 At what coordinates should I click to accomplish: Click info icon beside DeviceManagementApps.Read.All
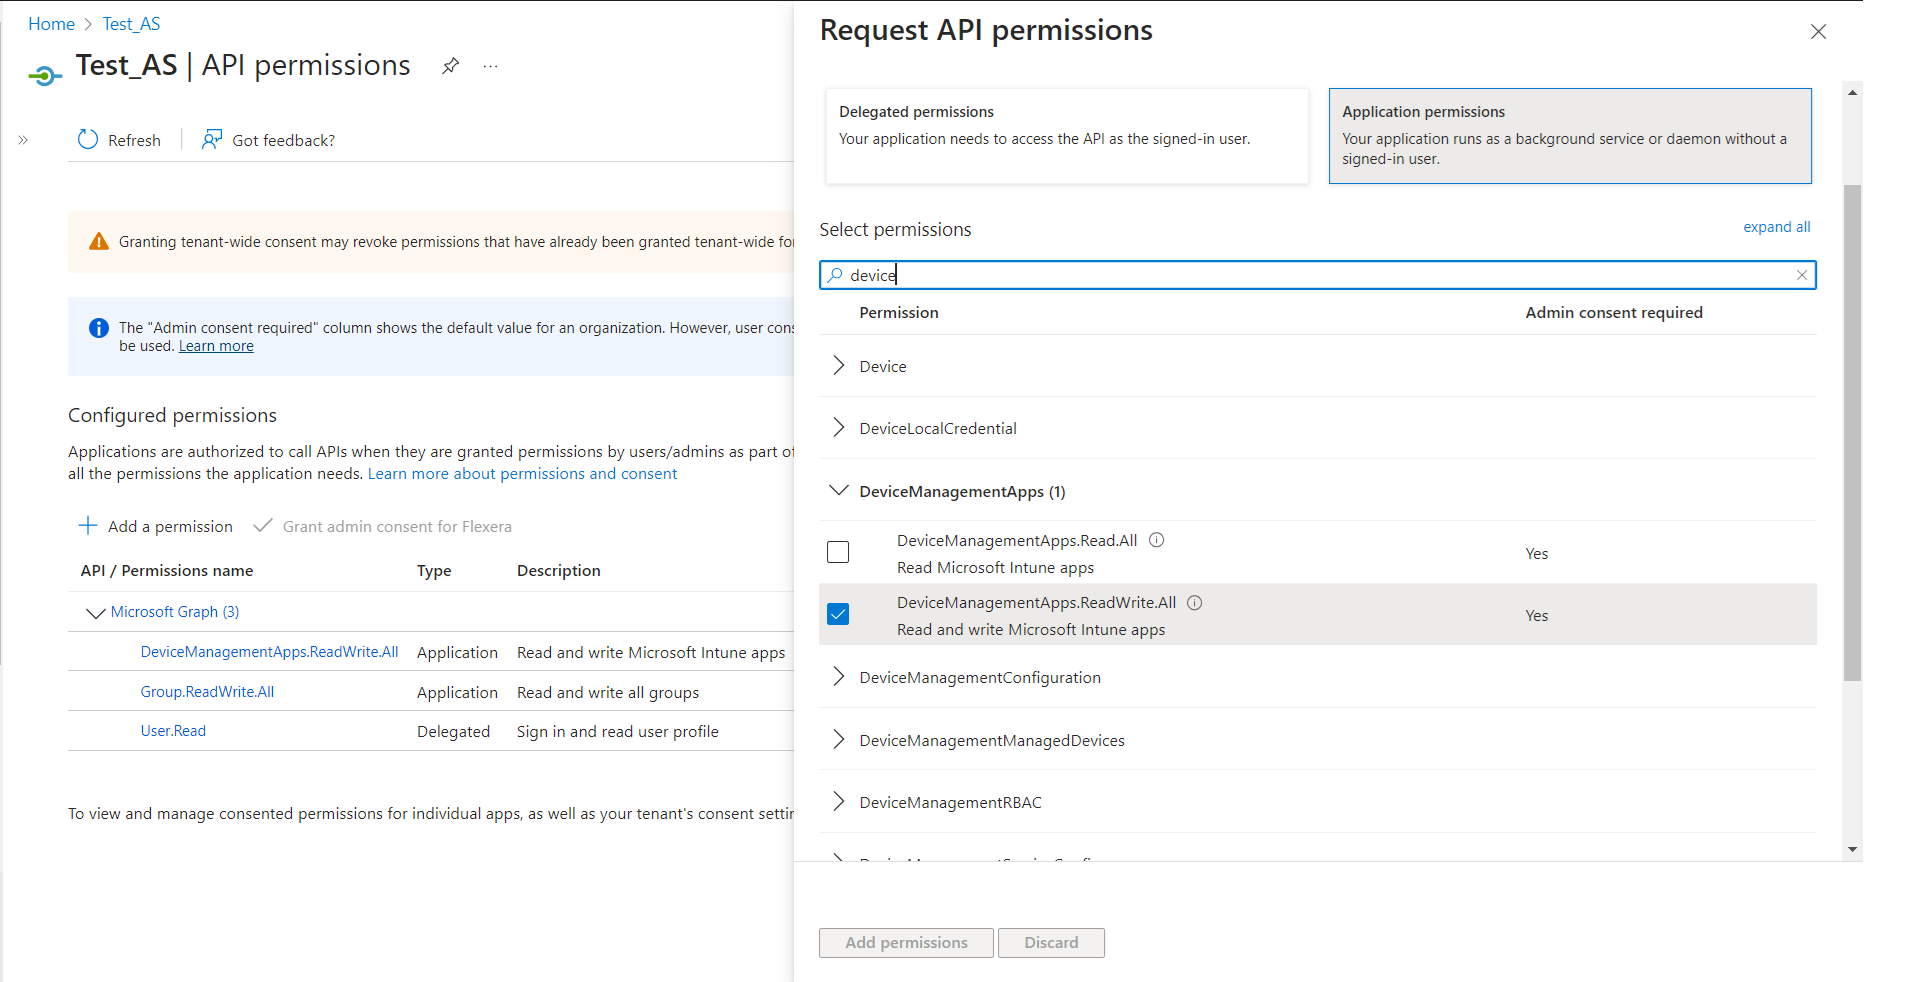point(1157,540)
